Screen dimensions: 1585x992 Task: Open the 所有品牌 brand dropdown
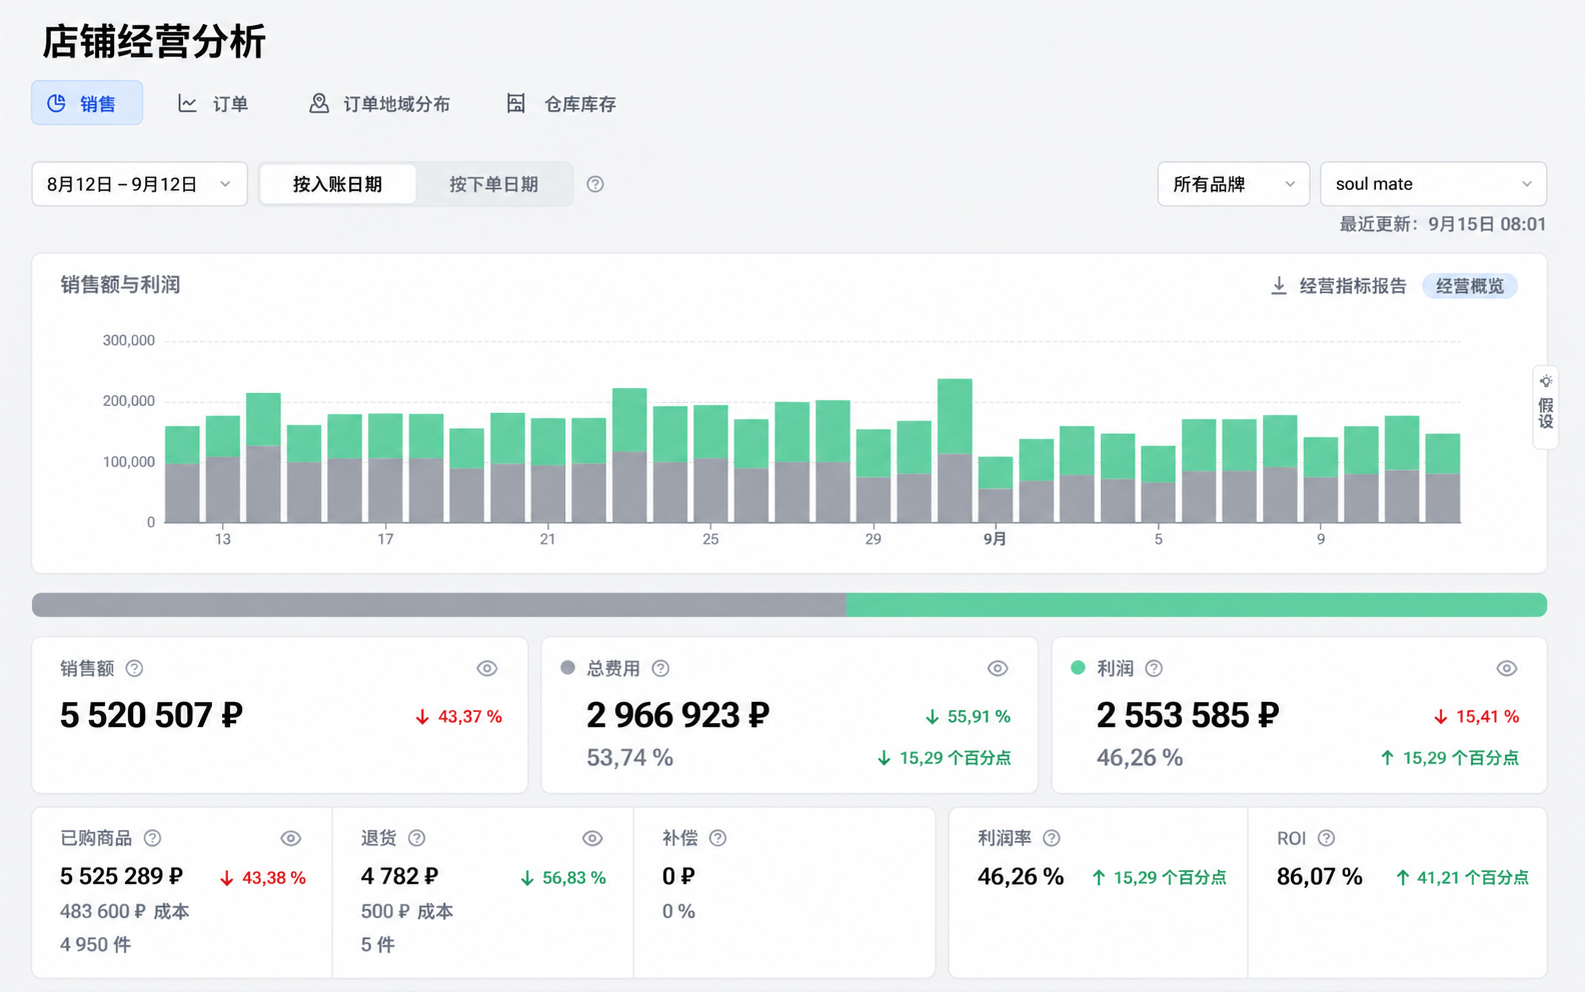1233,184
